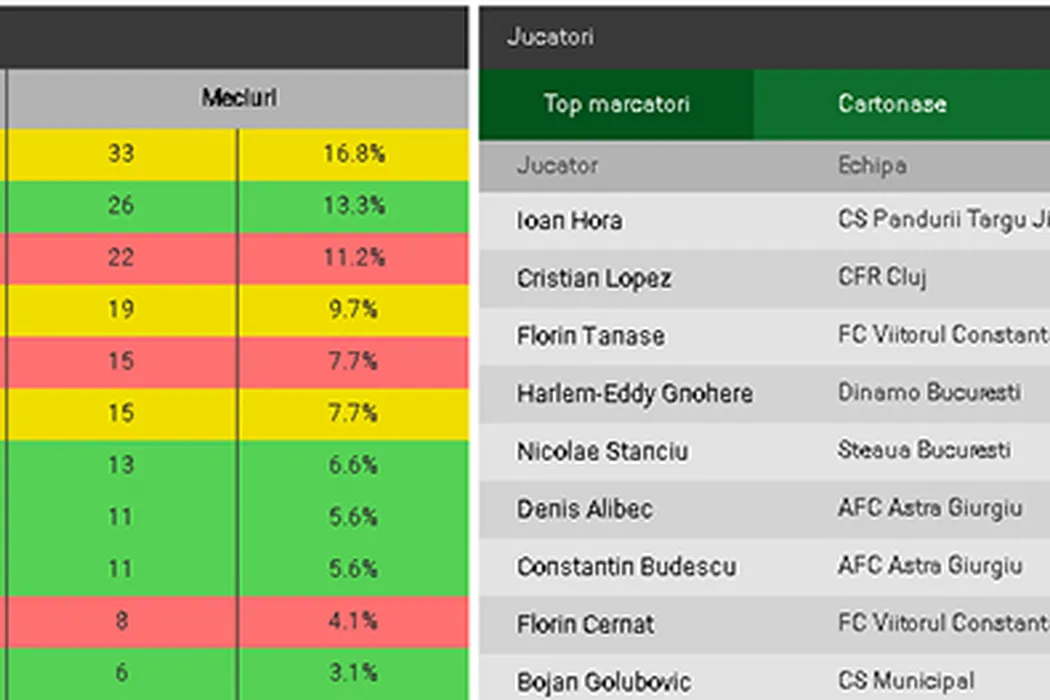The image size is (1050, 700).
Task: Click Constantin Budescu's name
Action: (x=626, y=567)
